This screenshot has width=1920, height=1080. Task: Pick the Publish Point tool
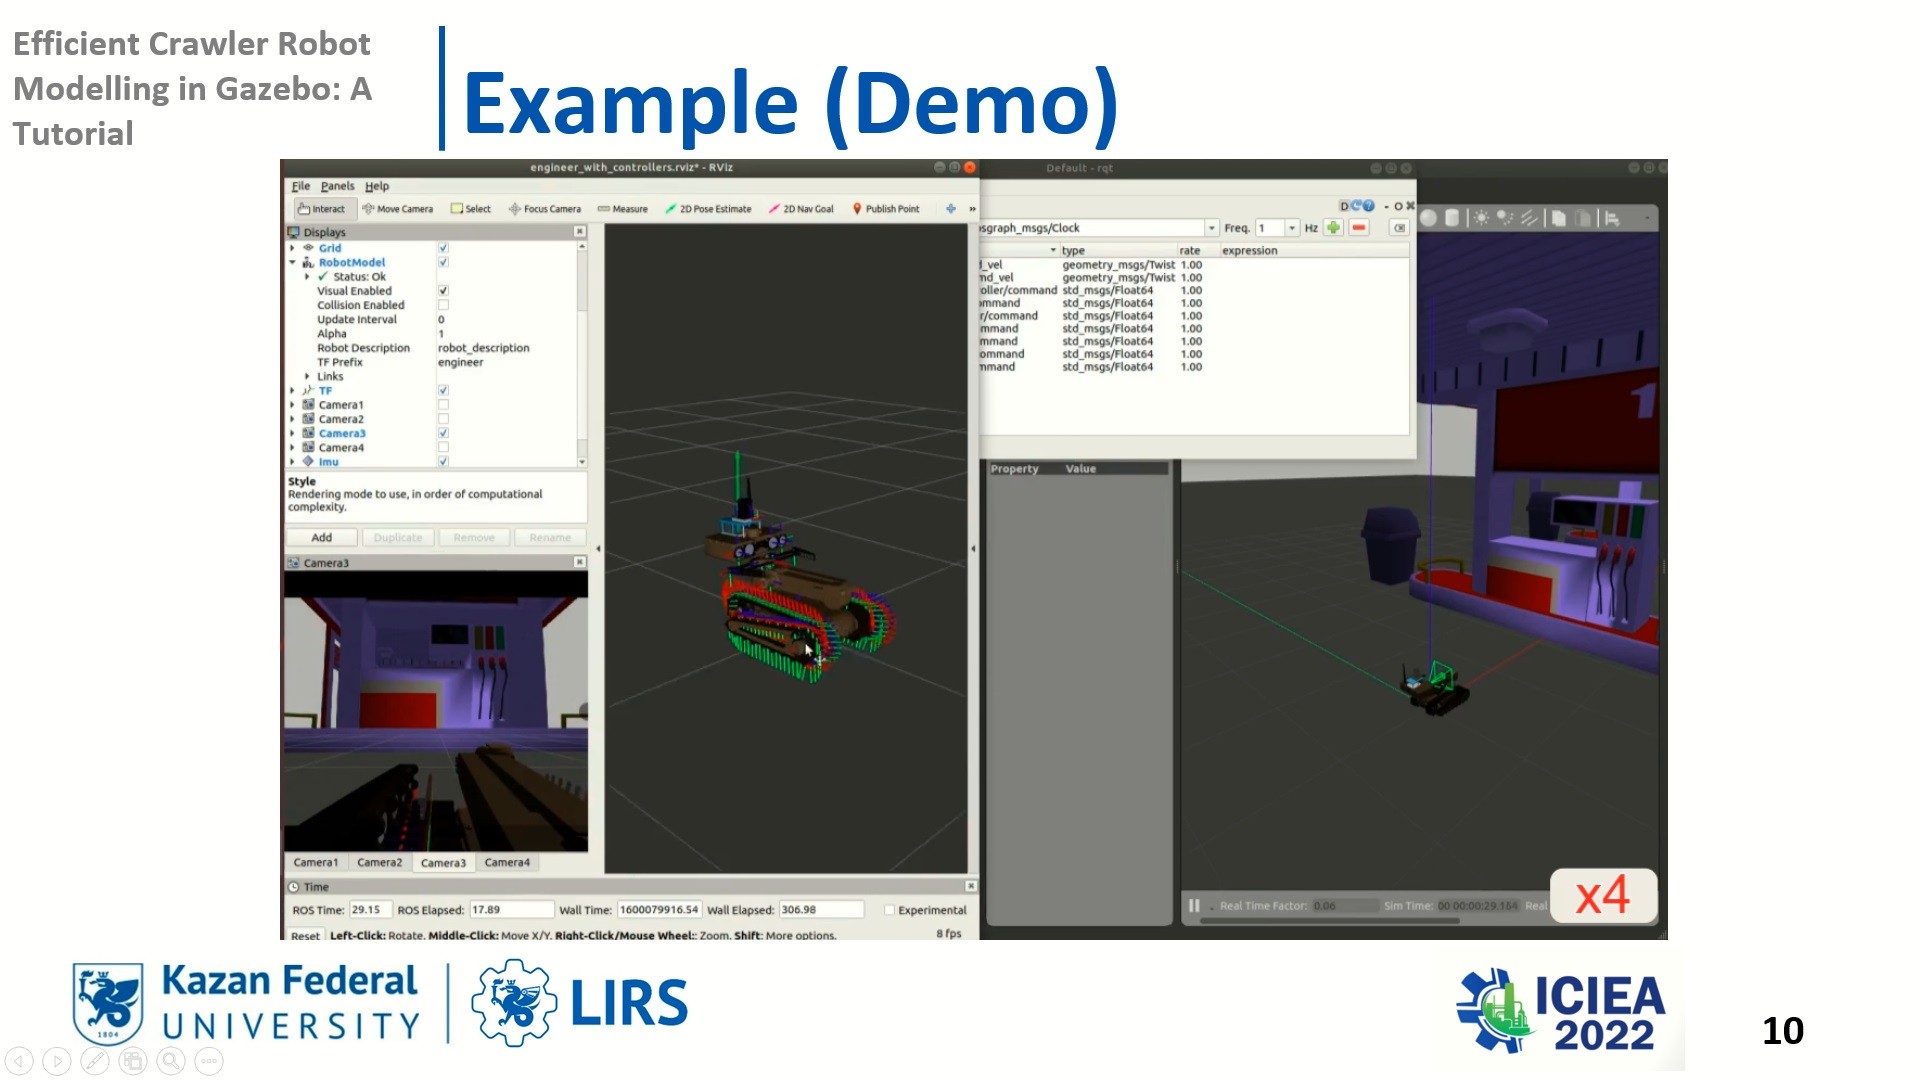pos(887,208)
